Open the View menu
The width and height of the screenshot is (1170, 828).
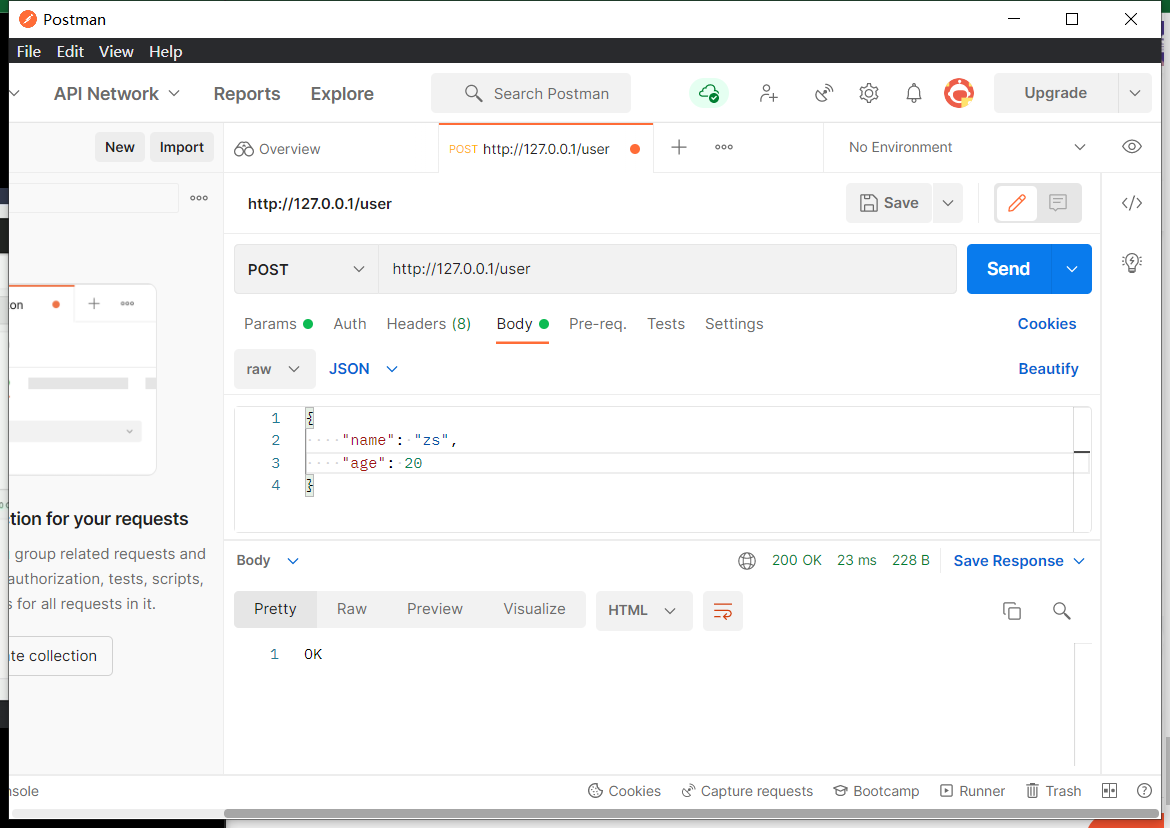[116, 51]
